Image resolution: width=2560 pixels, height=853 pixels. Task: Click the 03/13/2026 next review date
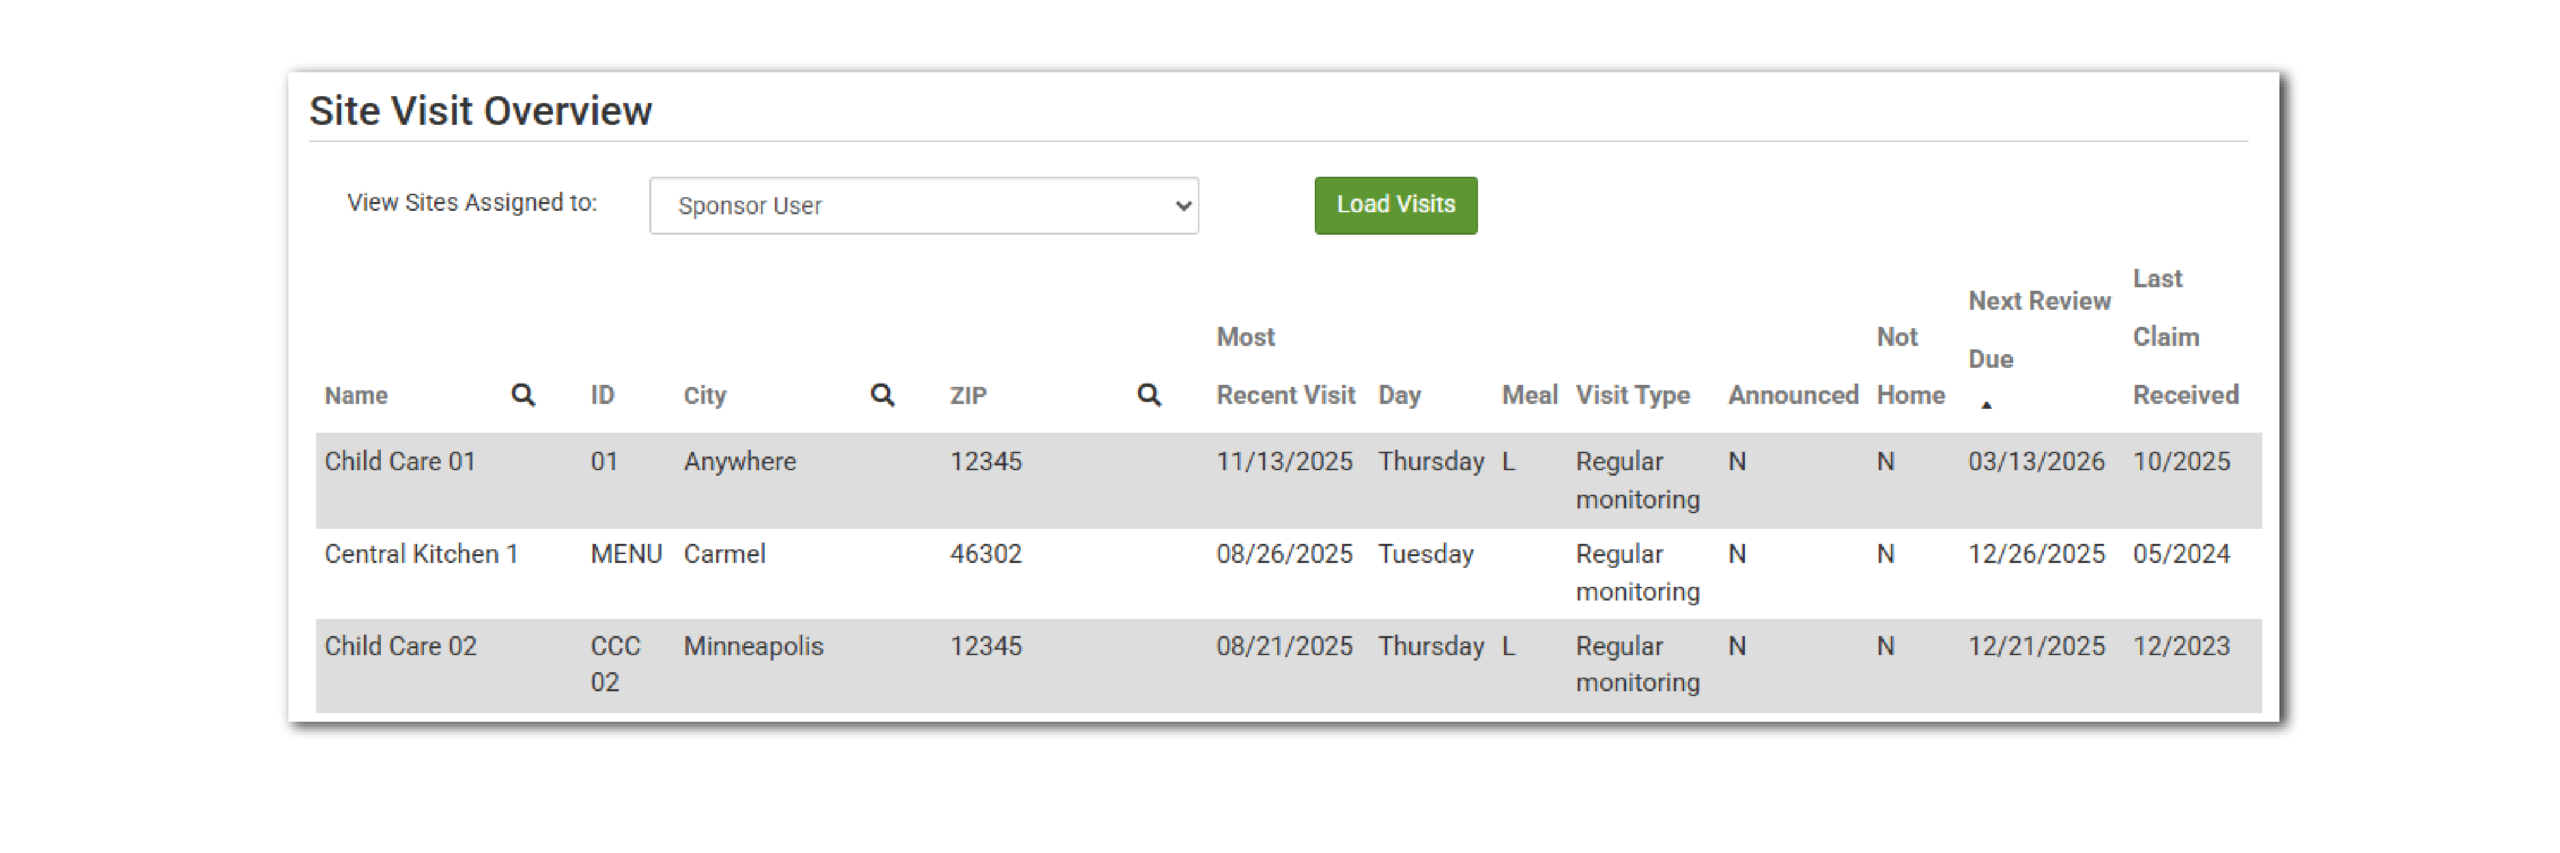(2036, 461)
